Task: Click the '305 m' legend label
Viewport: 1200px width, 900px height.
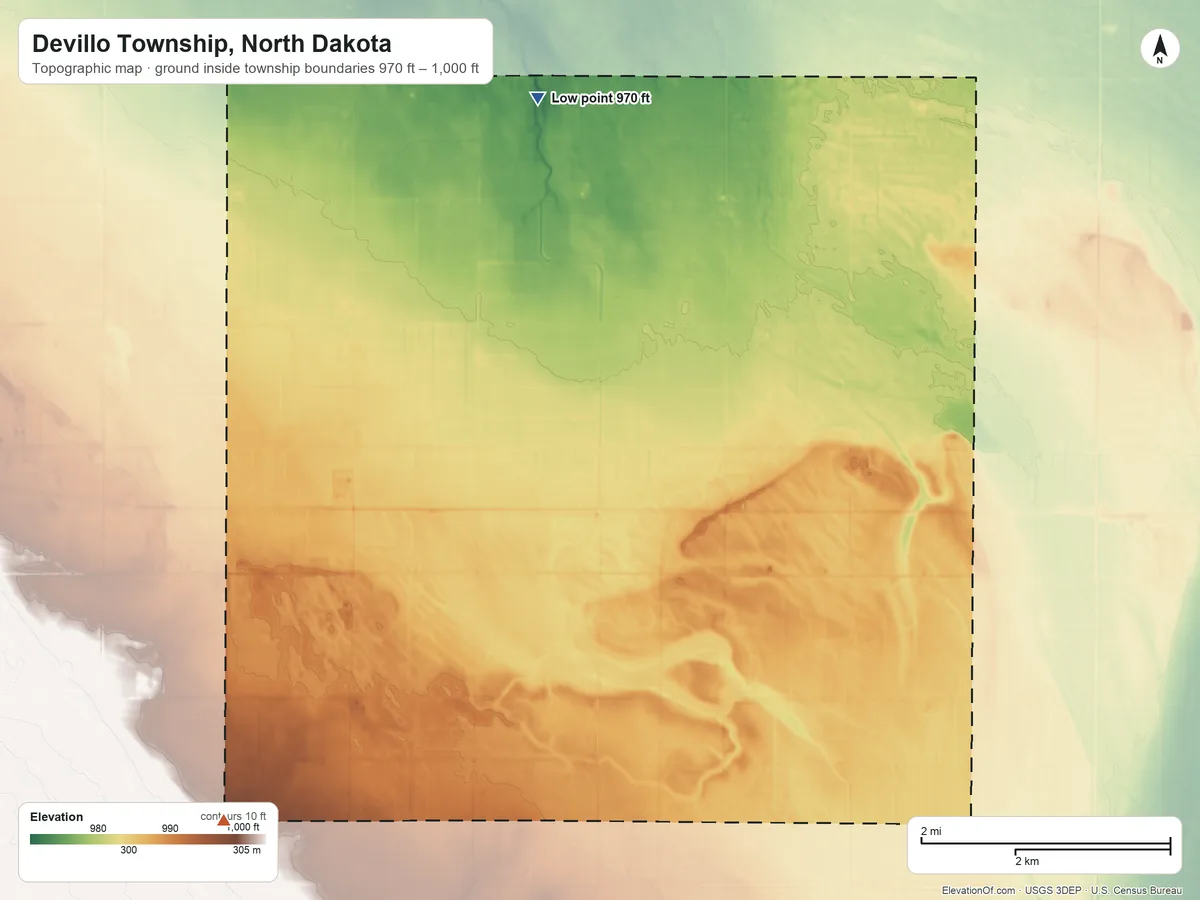Action: click(x=247, y=850)
